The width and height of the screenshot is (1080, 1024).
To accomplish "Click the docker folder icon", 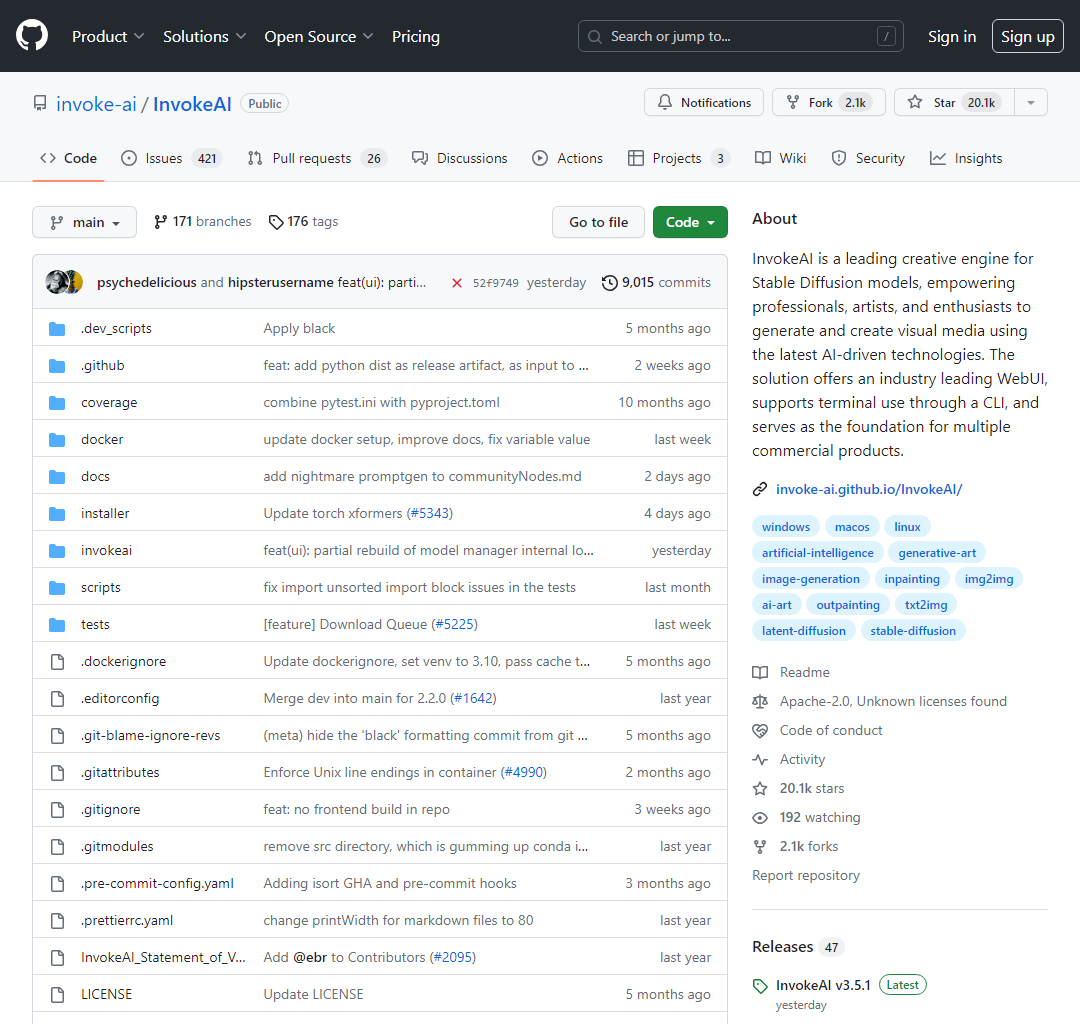I will (x=57, y=440).
